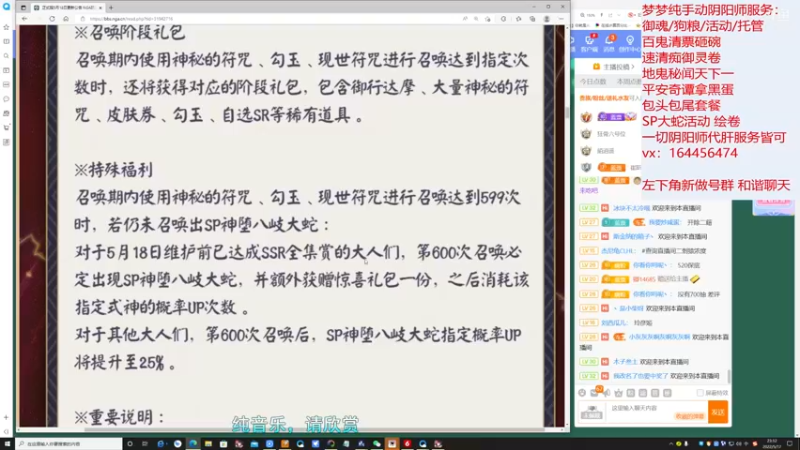The height and width of the screenshot is (450, 800).
Task: Open 主播投稿 link
Action: [x=614, y=67]
